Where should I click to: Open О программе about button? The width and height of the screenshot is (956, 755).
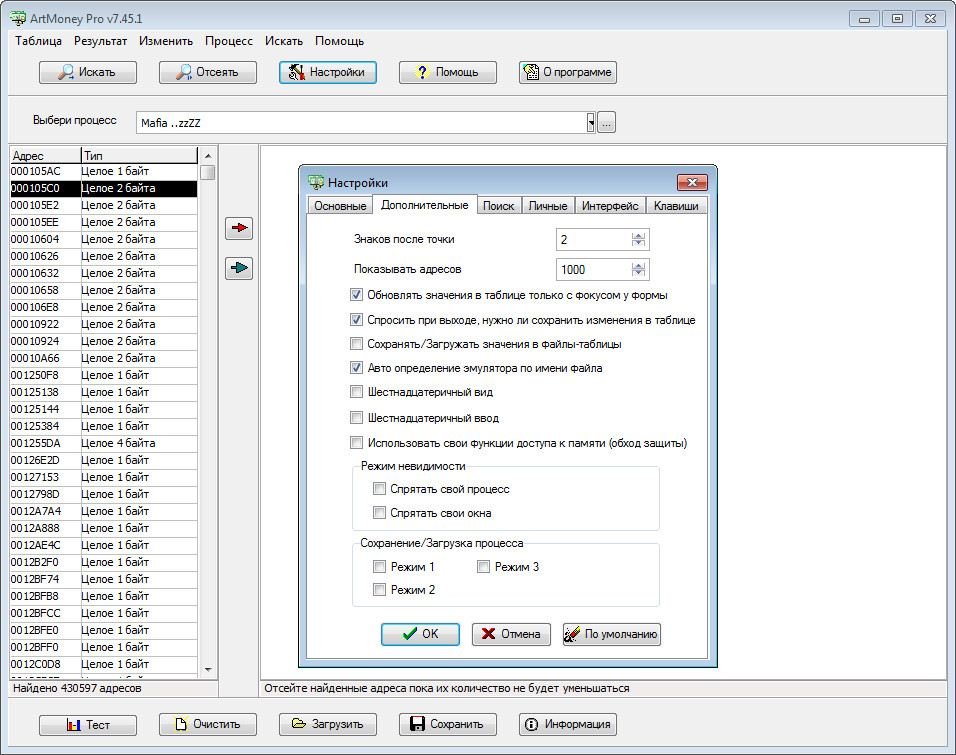tap(567, 72)
